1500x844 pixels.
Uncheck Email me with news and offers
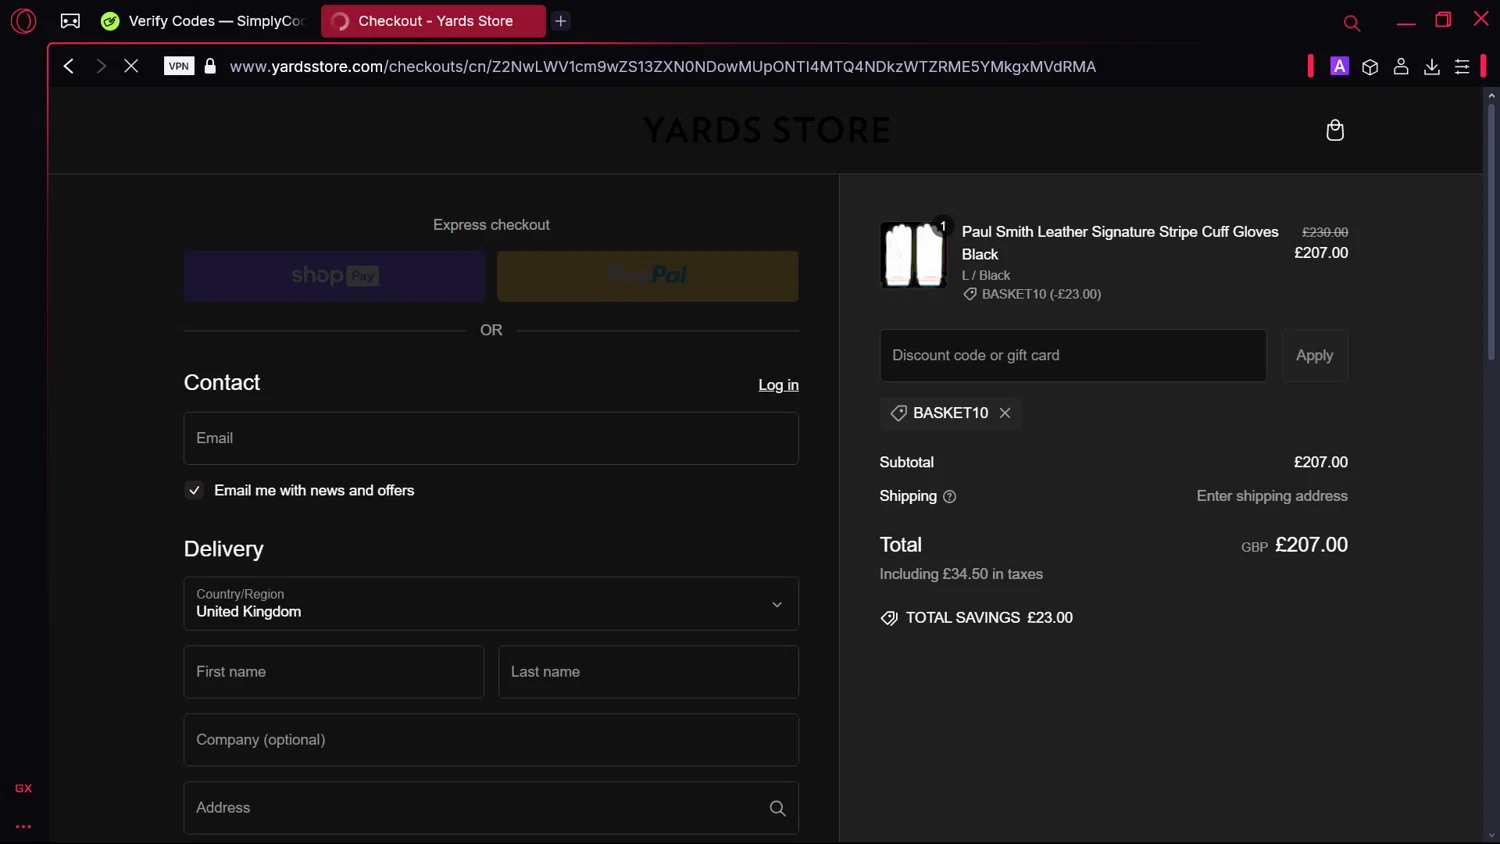(194, 490)
